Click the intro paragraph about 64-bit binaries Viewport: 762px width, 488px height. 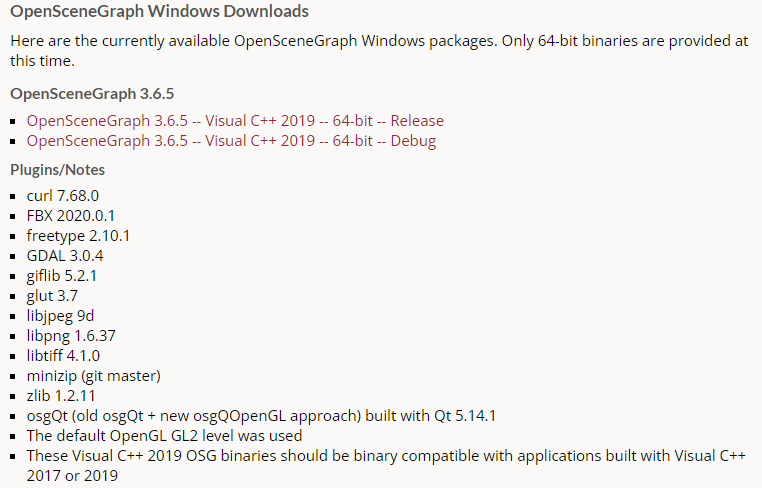coord(378,50)
